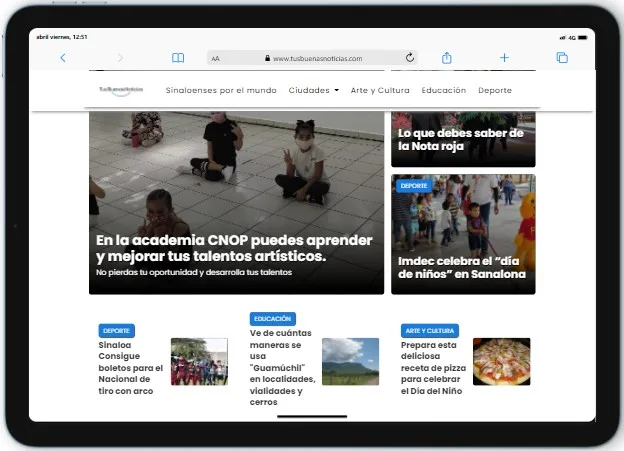This screenshot has width=624, height=451.
Task: Open Lo que debes saber Nota roja
Action: [x=461, y=139]
